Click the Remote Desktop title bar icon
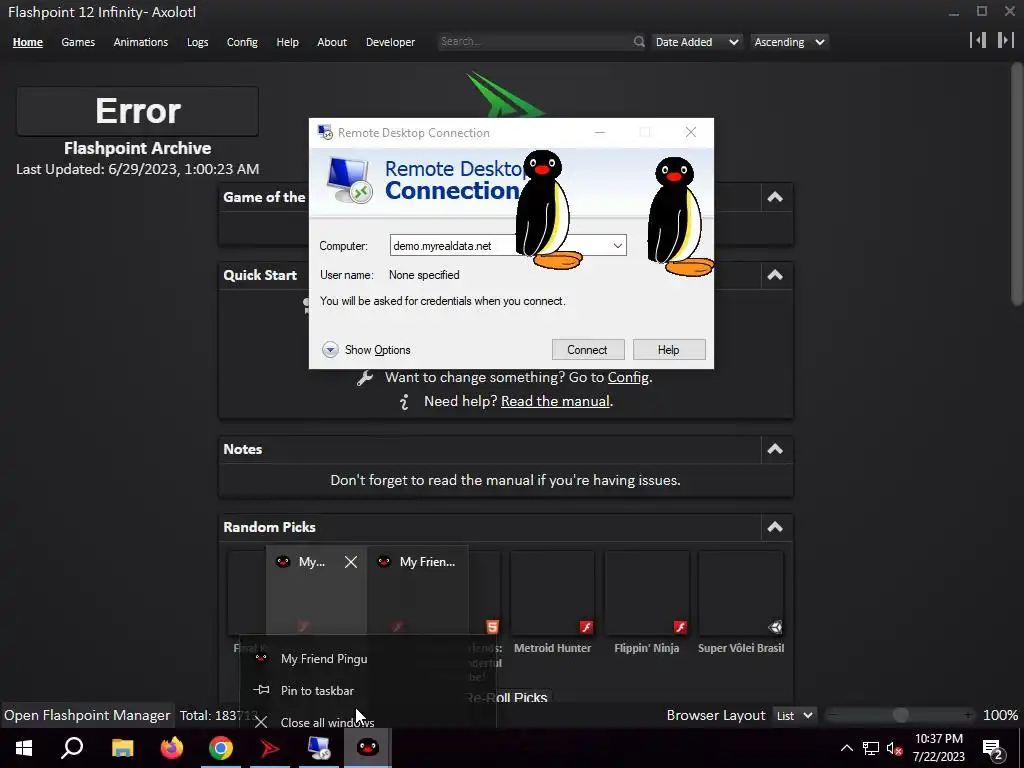1024x768 pixels. pyautogui.click(x=325, y=133)
